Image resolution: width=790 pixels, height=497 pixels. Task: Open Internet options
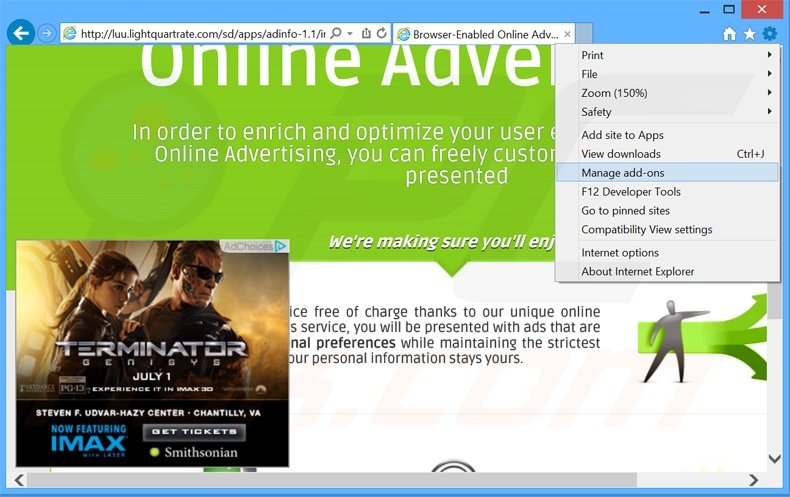[669, 253]
